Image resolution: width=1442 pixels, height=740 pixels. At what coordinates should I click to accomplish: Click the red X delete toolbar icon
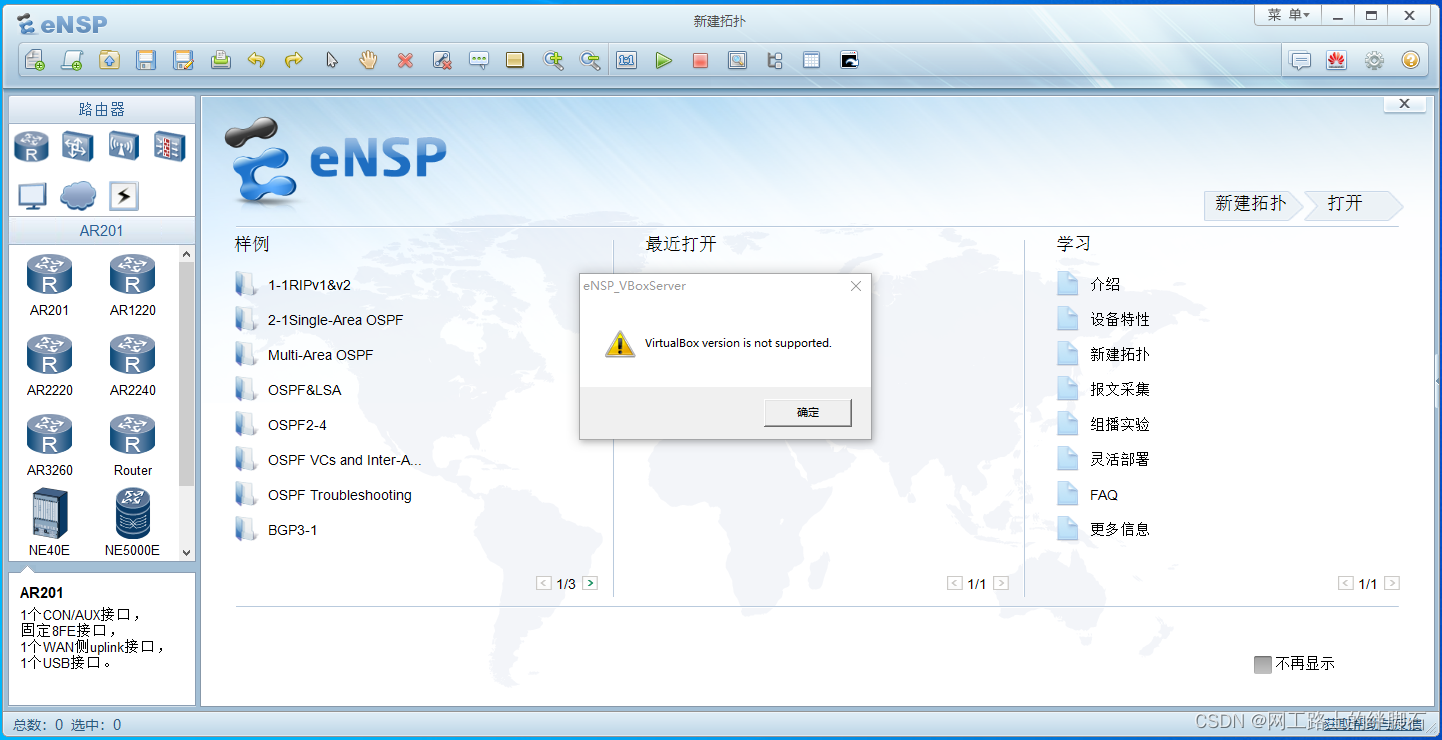(405, 61)
